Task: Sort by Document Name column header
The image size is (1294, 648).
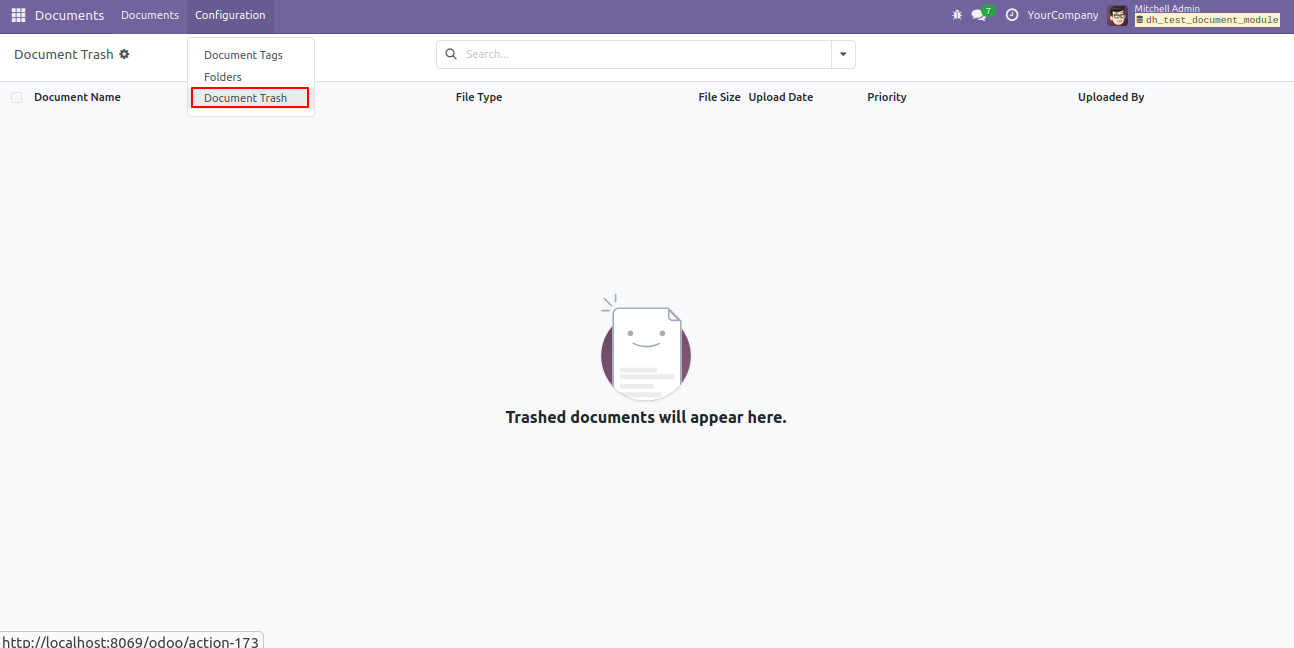Action: [77, 97]
